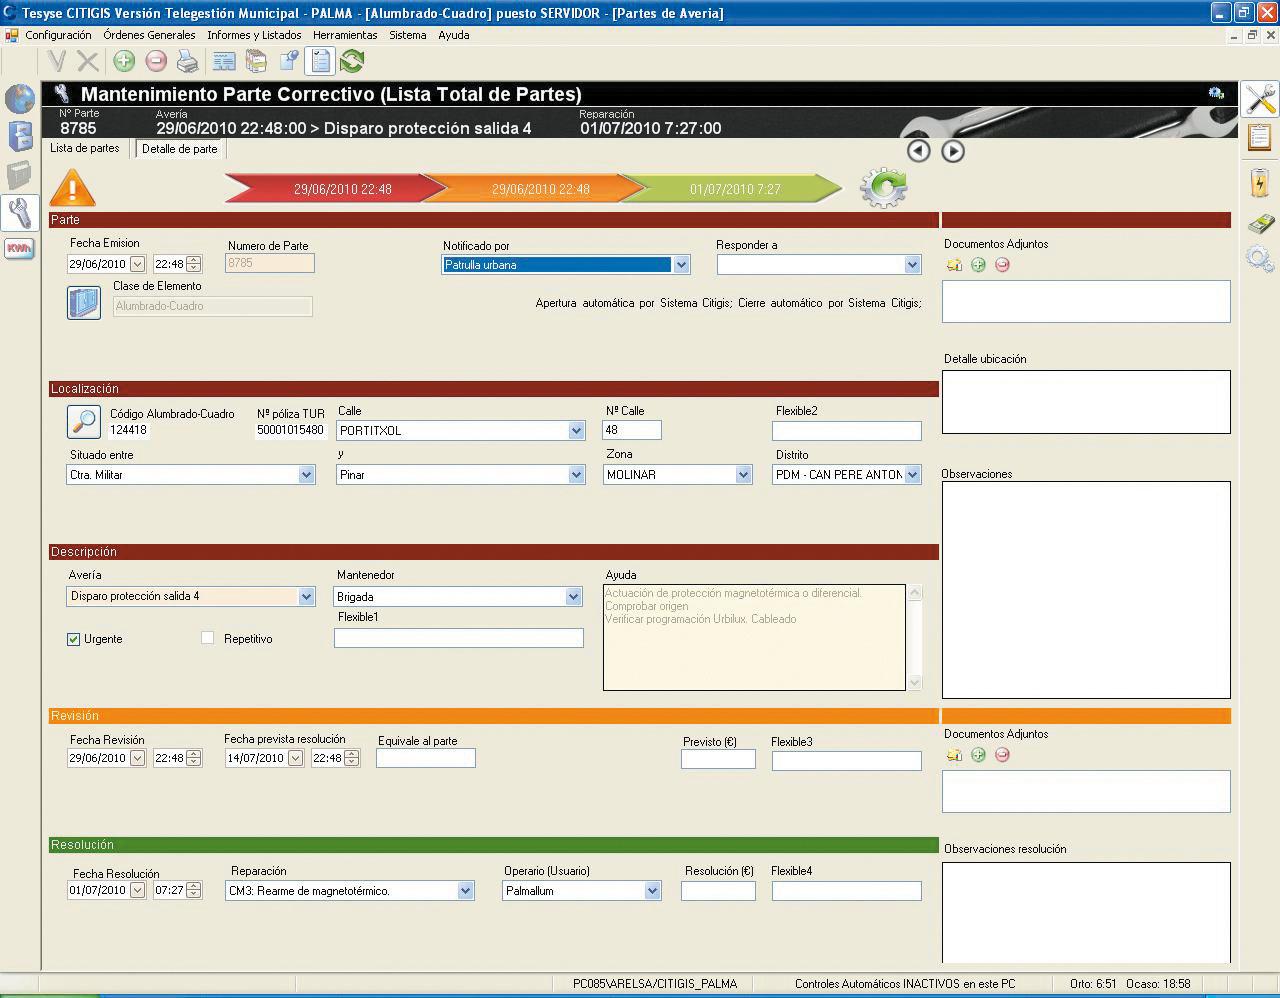Click the red remove button in the top toolbar
Viewport: 1280px width, 998px height.
click(x=156, y=62)
